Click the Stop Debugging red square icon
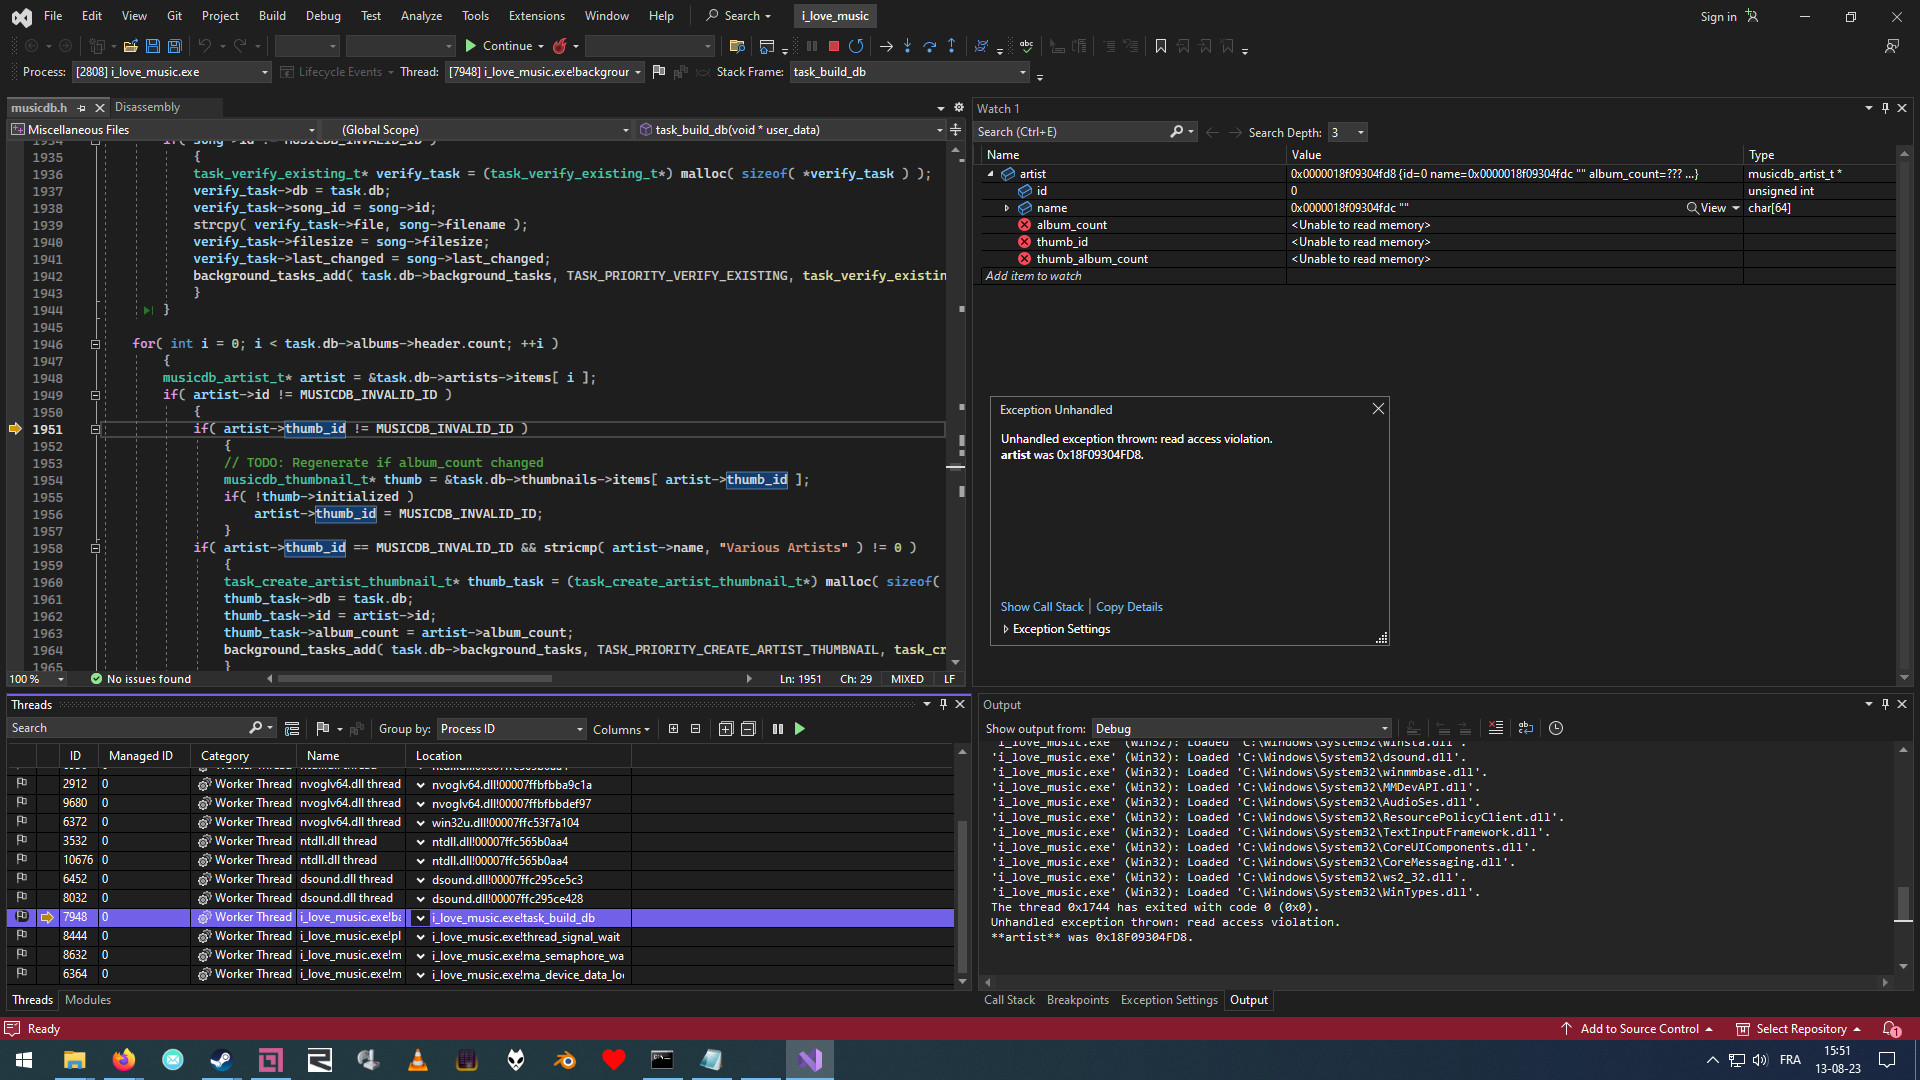Screen dimensions: 1920x1080 click(833, 46)
